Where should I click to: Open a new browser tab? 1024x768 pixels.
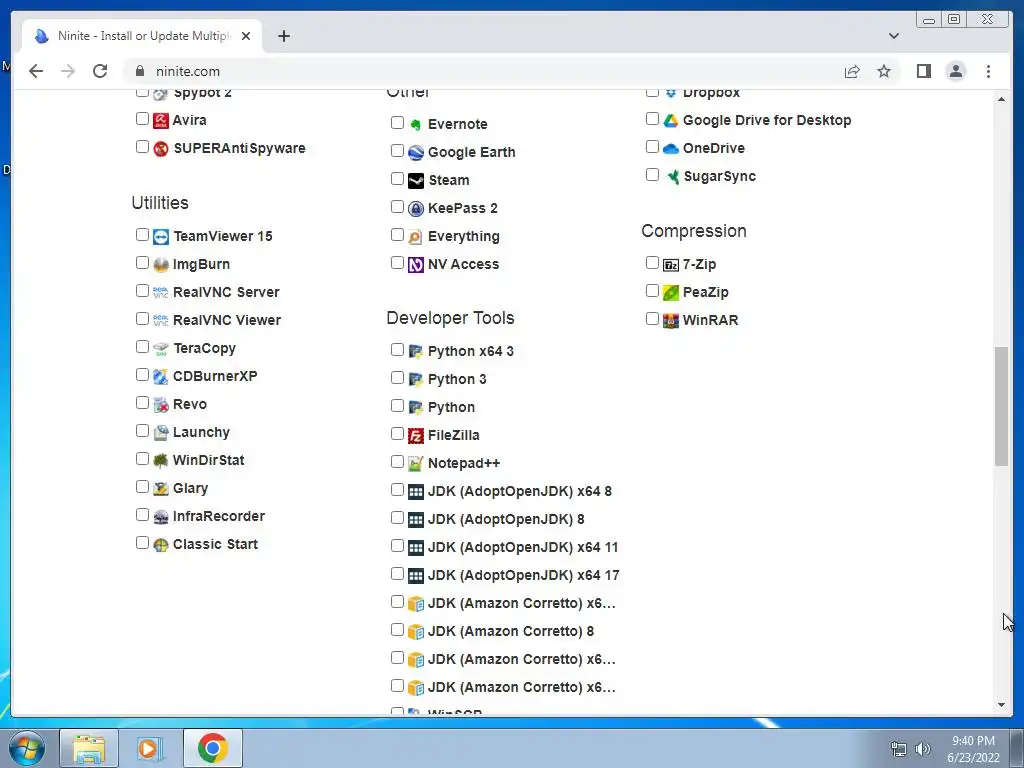[x=283, y=36]
